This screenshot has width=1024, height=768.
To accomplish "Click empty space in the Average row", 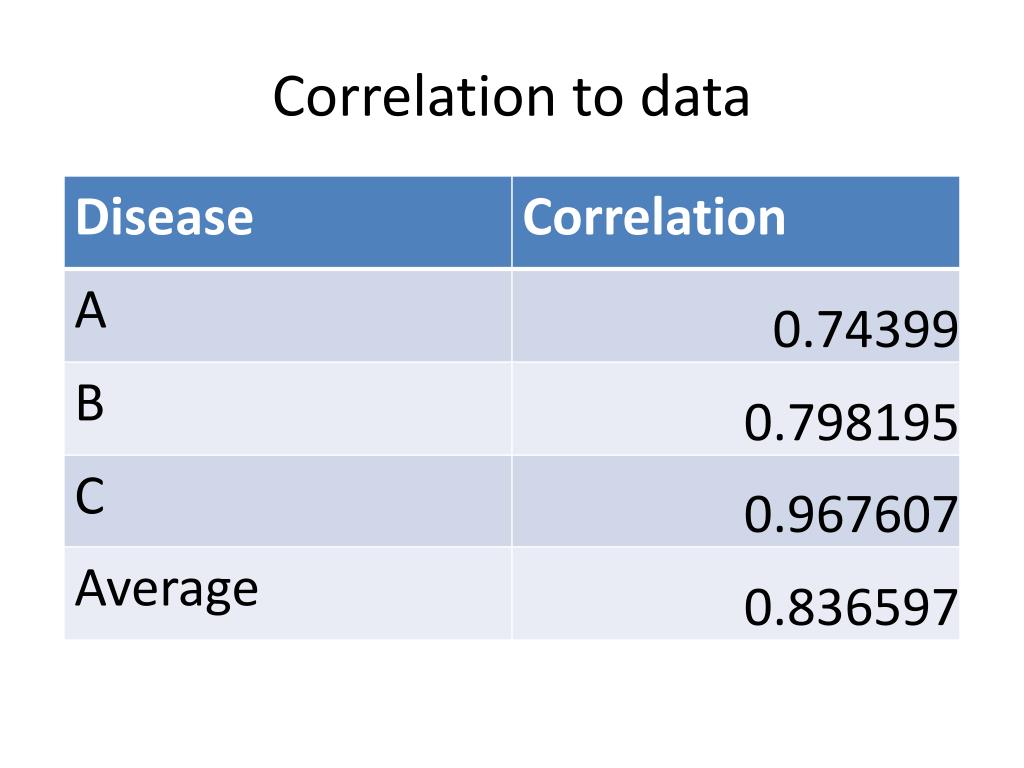I will pos(385,593).
